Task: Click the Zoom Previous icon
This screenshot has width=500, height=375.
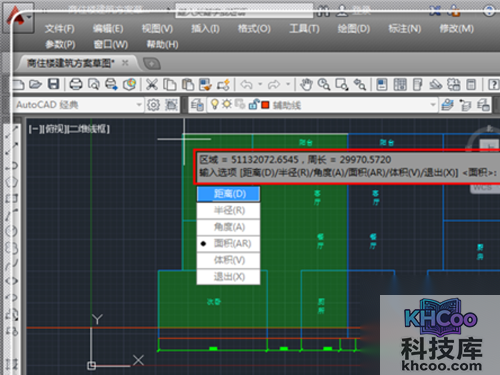Action: [x=360, y=84]
